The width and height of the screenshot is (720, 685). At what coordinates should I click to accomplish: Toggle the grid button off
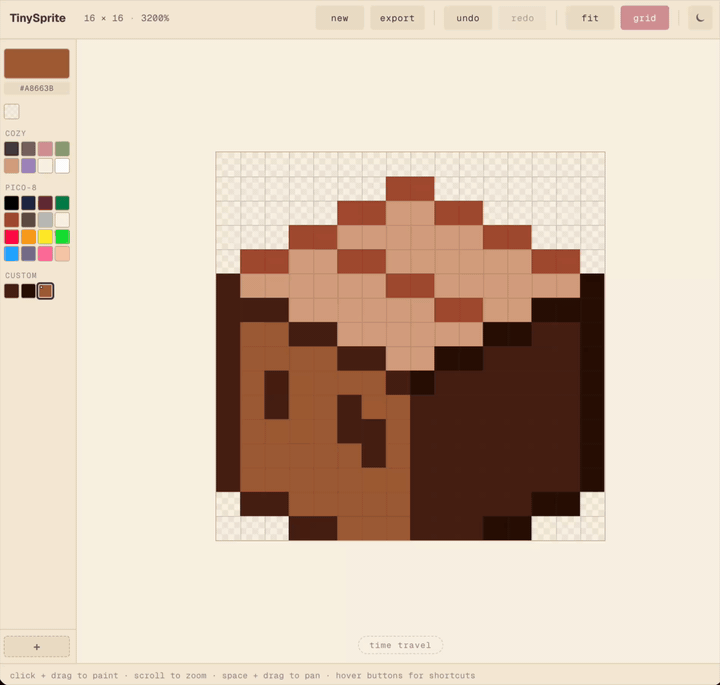click(x=644, y=18)
